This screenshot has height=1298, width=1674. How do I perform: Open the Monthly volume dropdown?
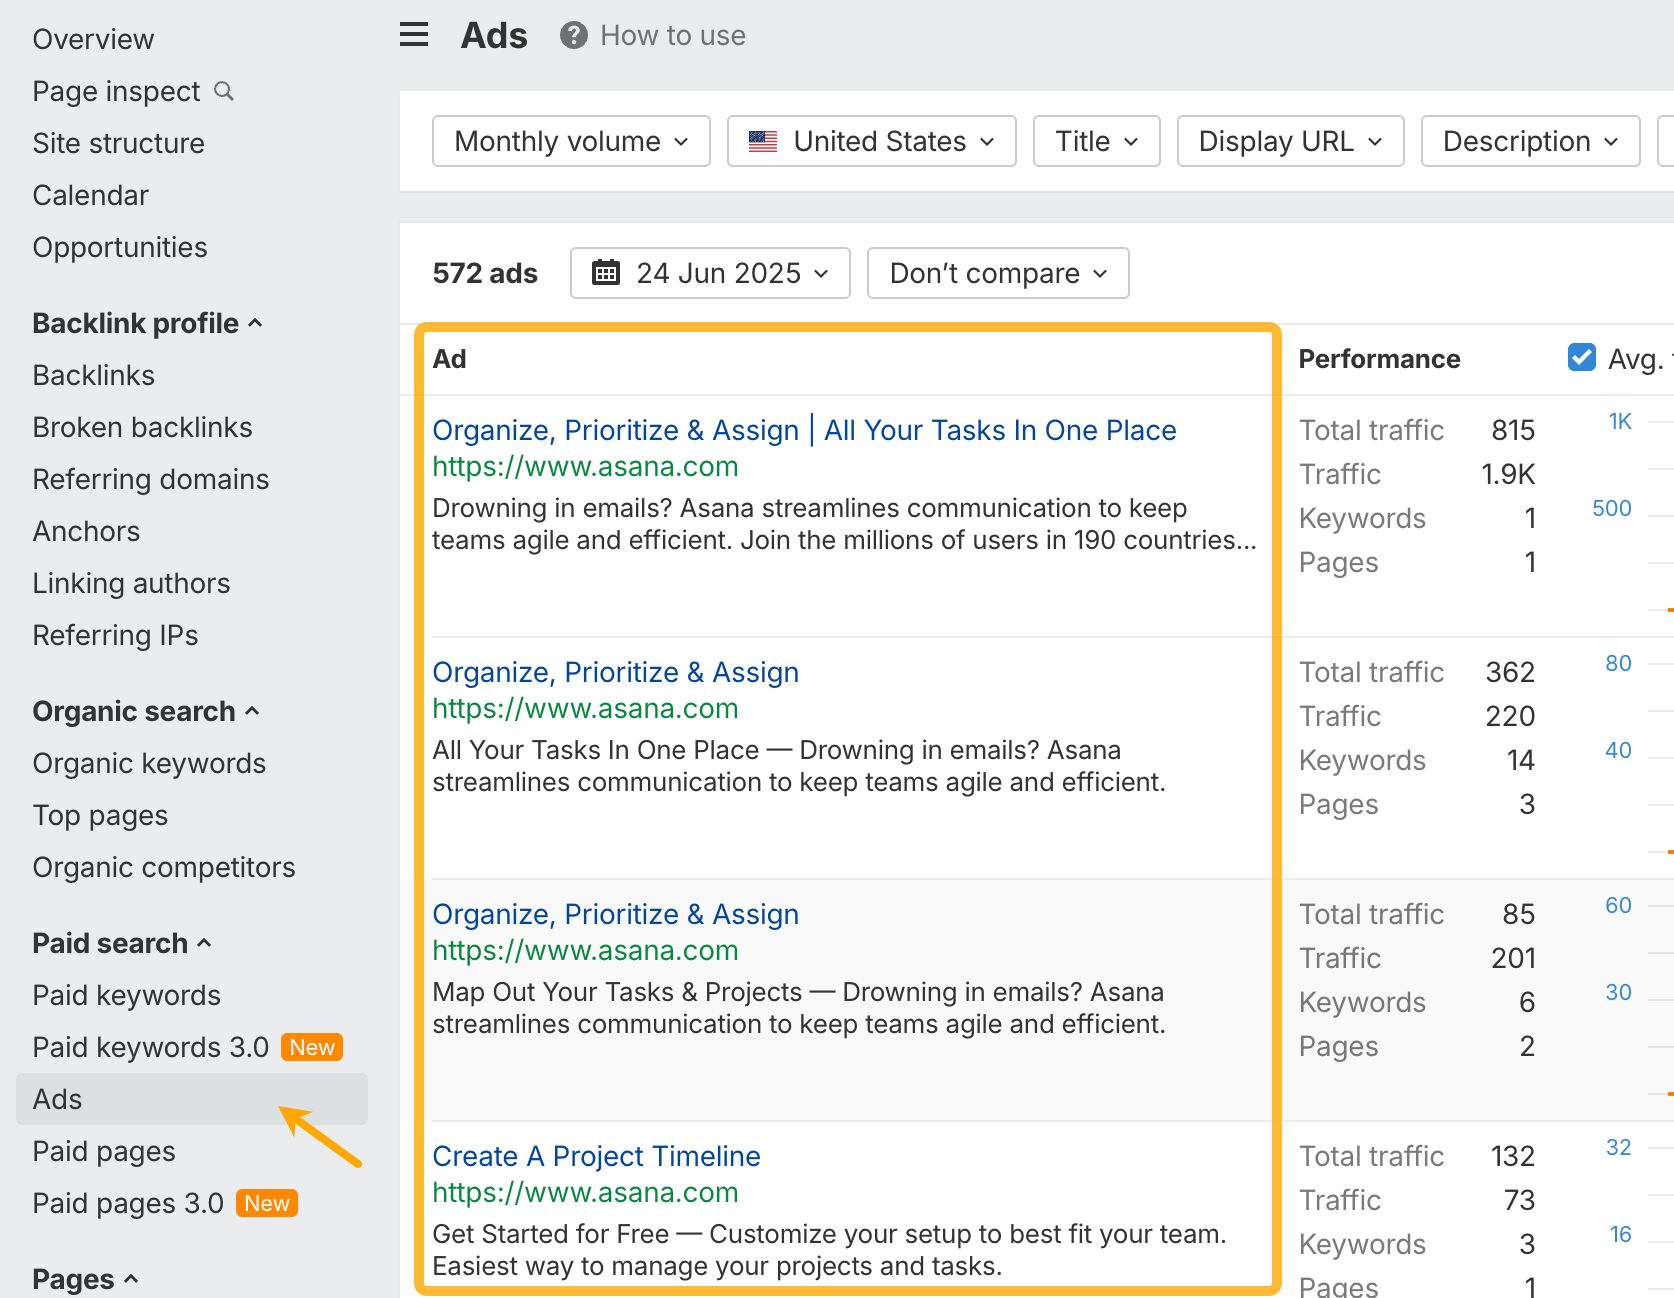(x=569, y=141)
